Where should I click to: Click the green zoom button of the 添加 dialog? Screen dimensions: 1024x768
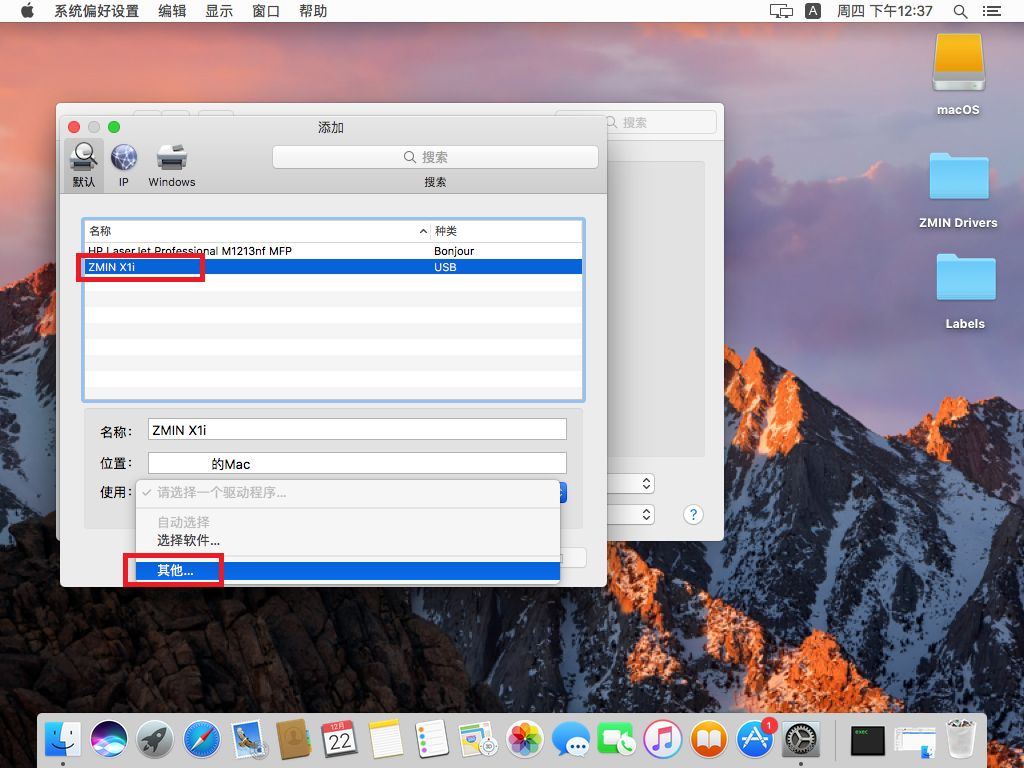click(114, 127)
